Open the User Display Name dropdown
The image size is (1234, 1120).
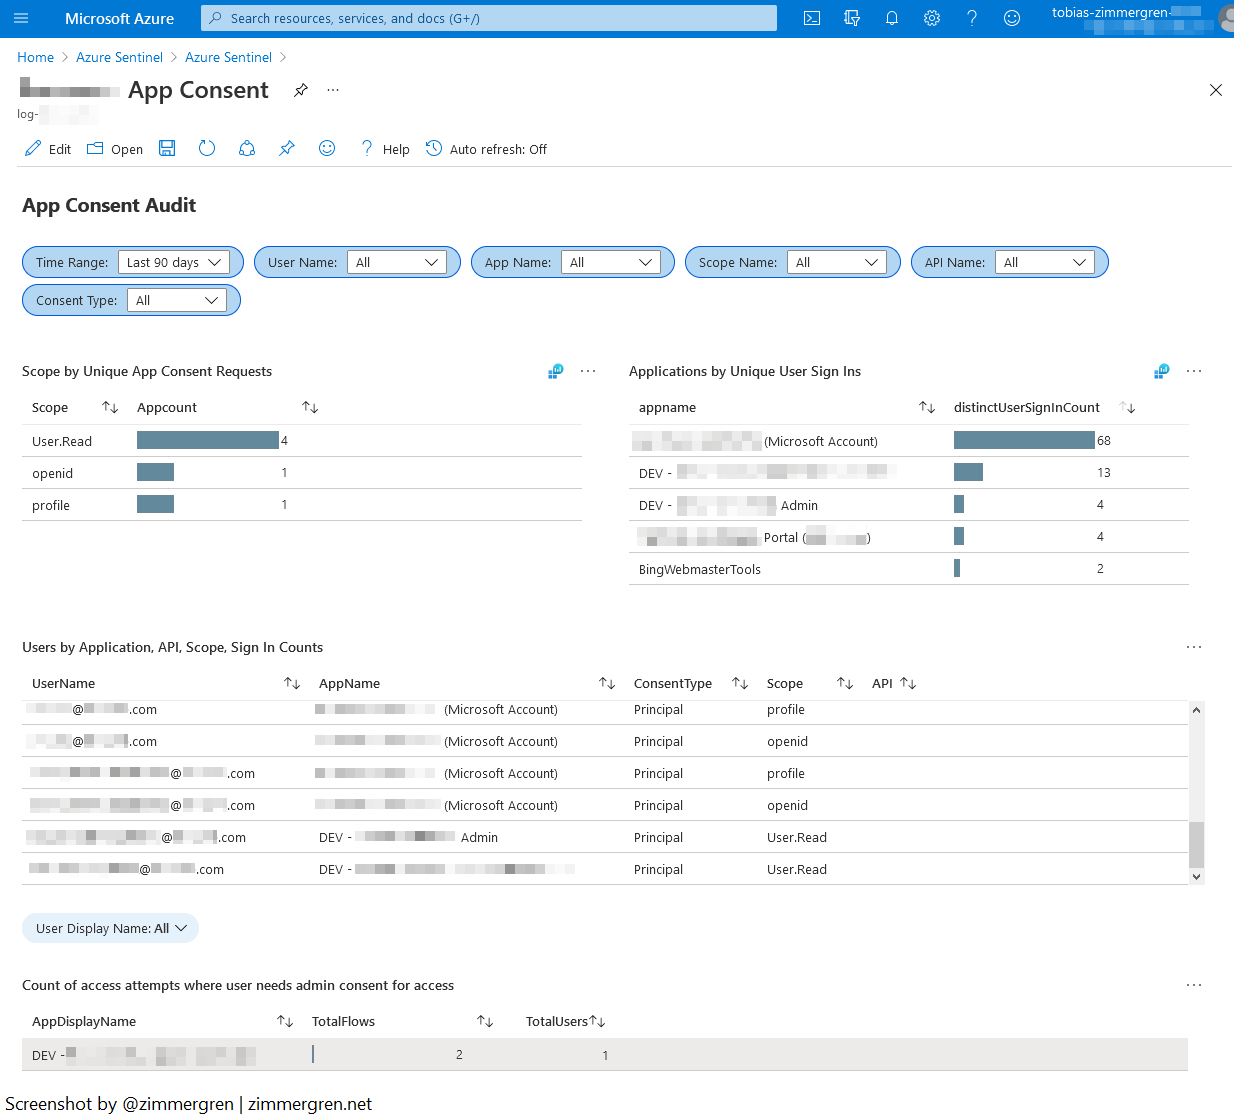[x=110, y=928]
